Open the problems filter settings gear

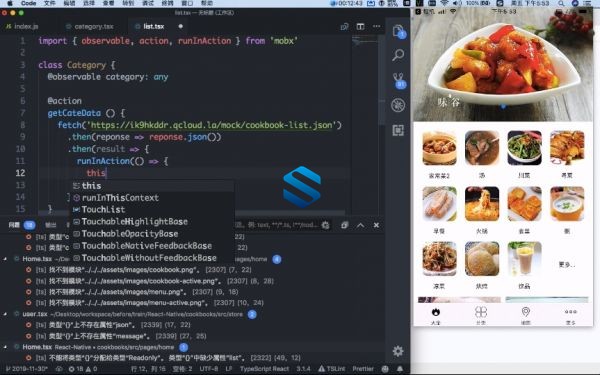point(325,225)
